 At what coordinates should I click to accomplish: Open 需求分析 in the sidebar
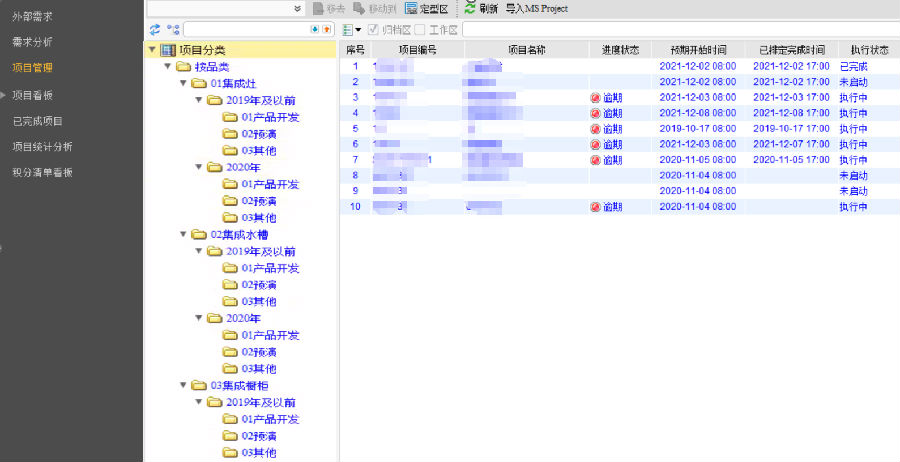32,42
